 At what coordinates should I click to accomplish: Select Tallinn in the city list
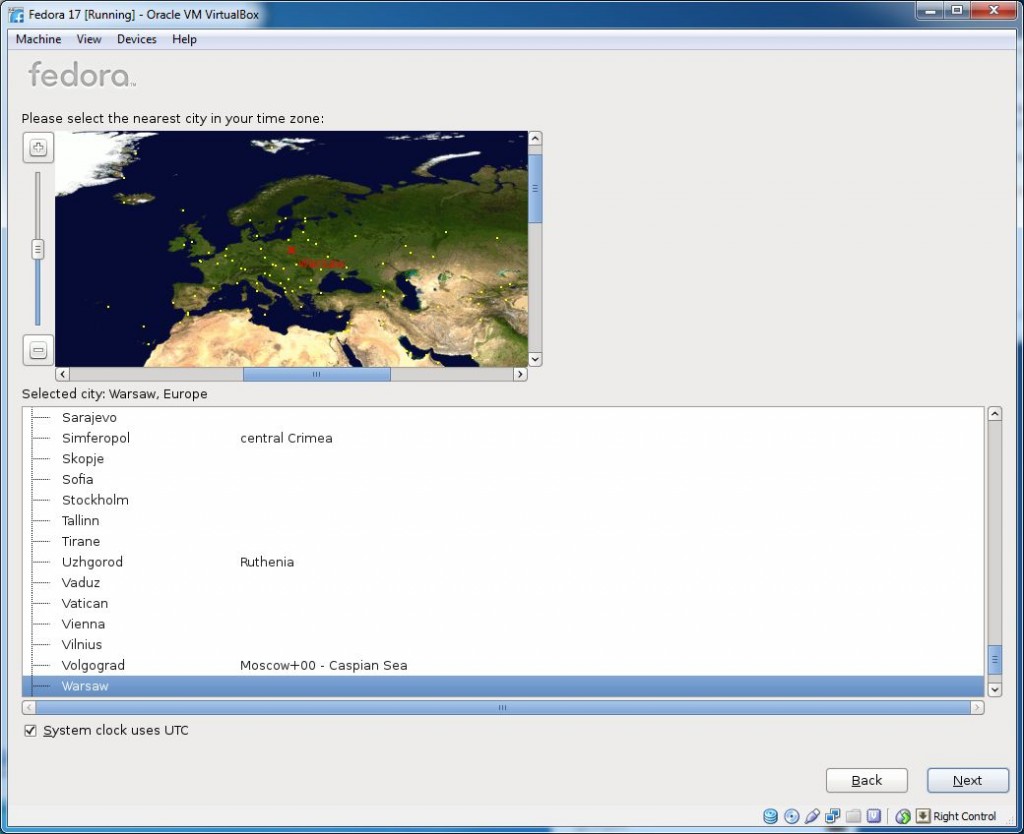pyautogui.click(x=503, y=521)
